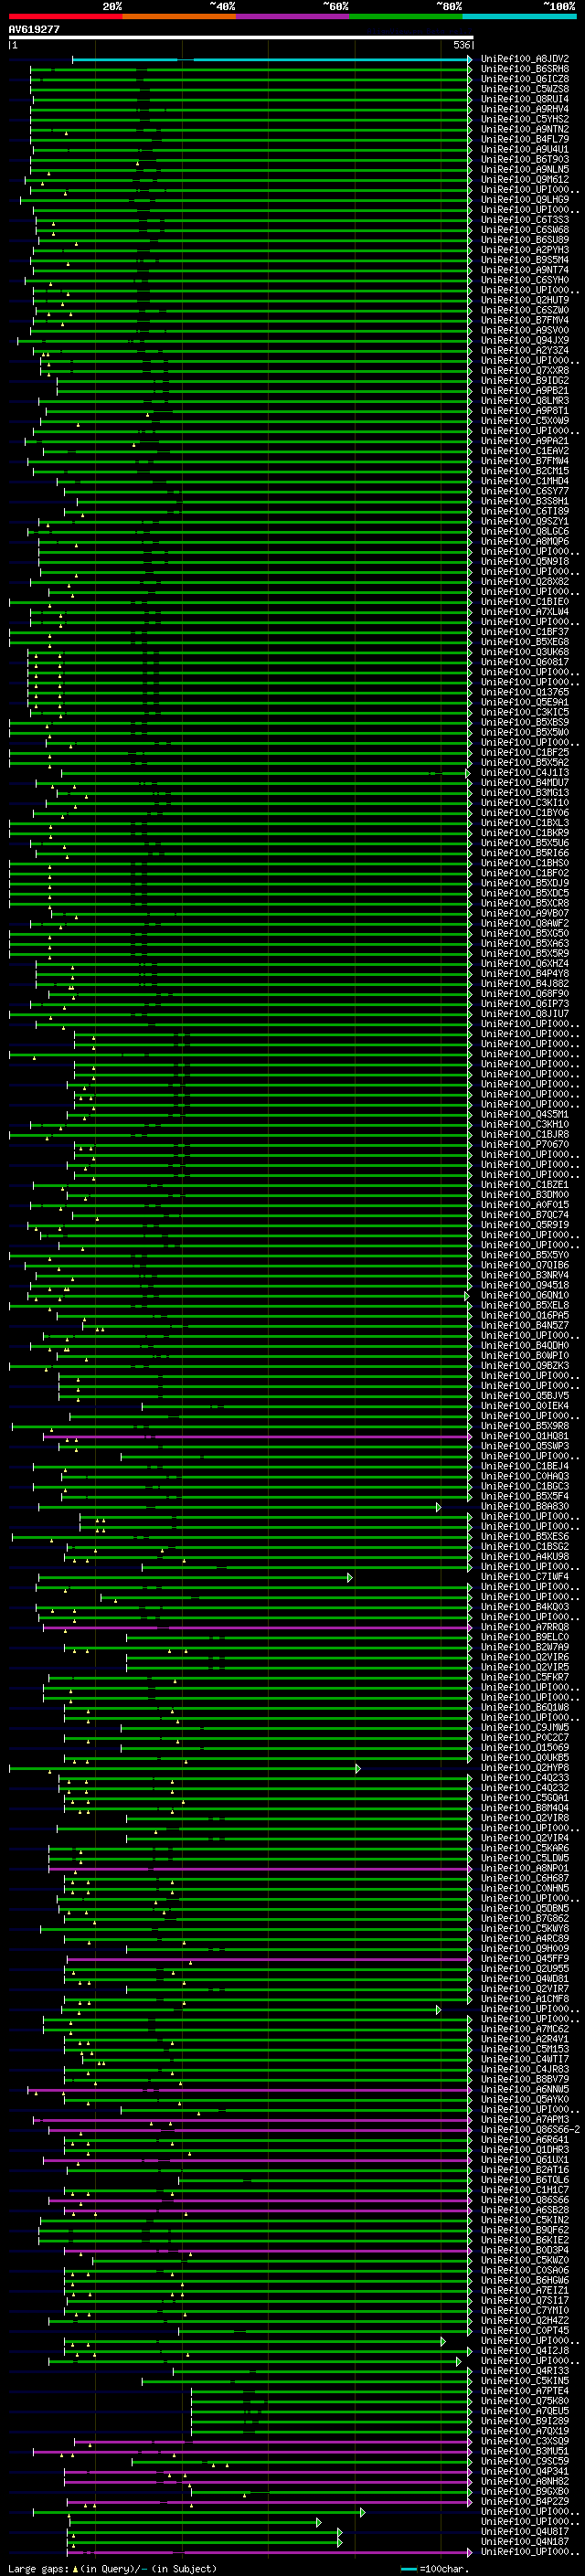This screenshot has height=2576, width=585.
Task: Open hit UniRef100_A7XLW4
Action: [x=525, y=612]
